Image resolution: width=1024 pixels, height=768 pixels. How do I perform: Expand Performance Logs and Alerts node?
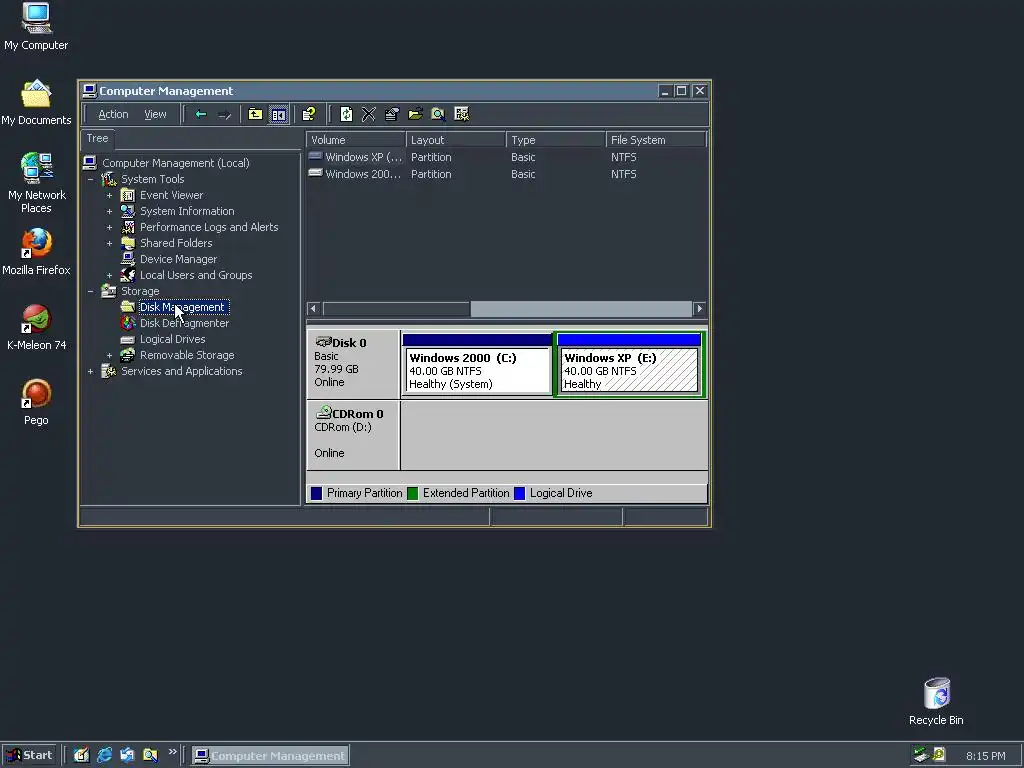tap(109, 227)
